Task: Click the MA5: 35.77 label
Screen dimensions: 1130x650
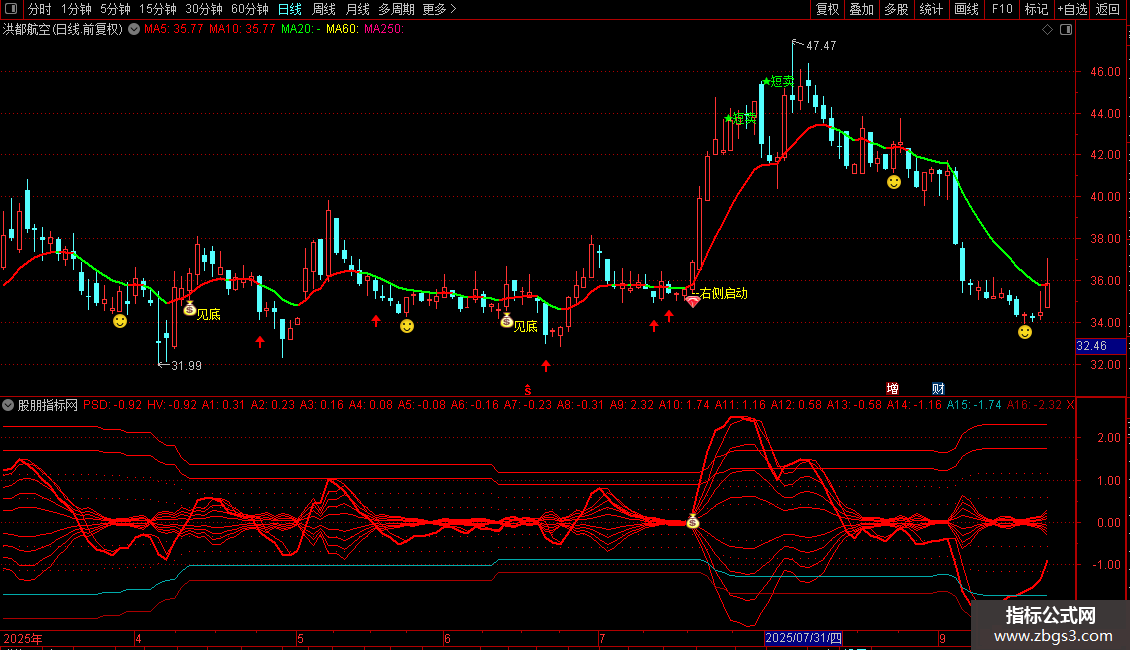Action: [x=174, y=29]
